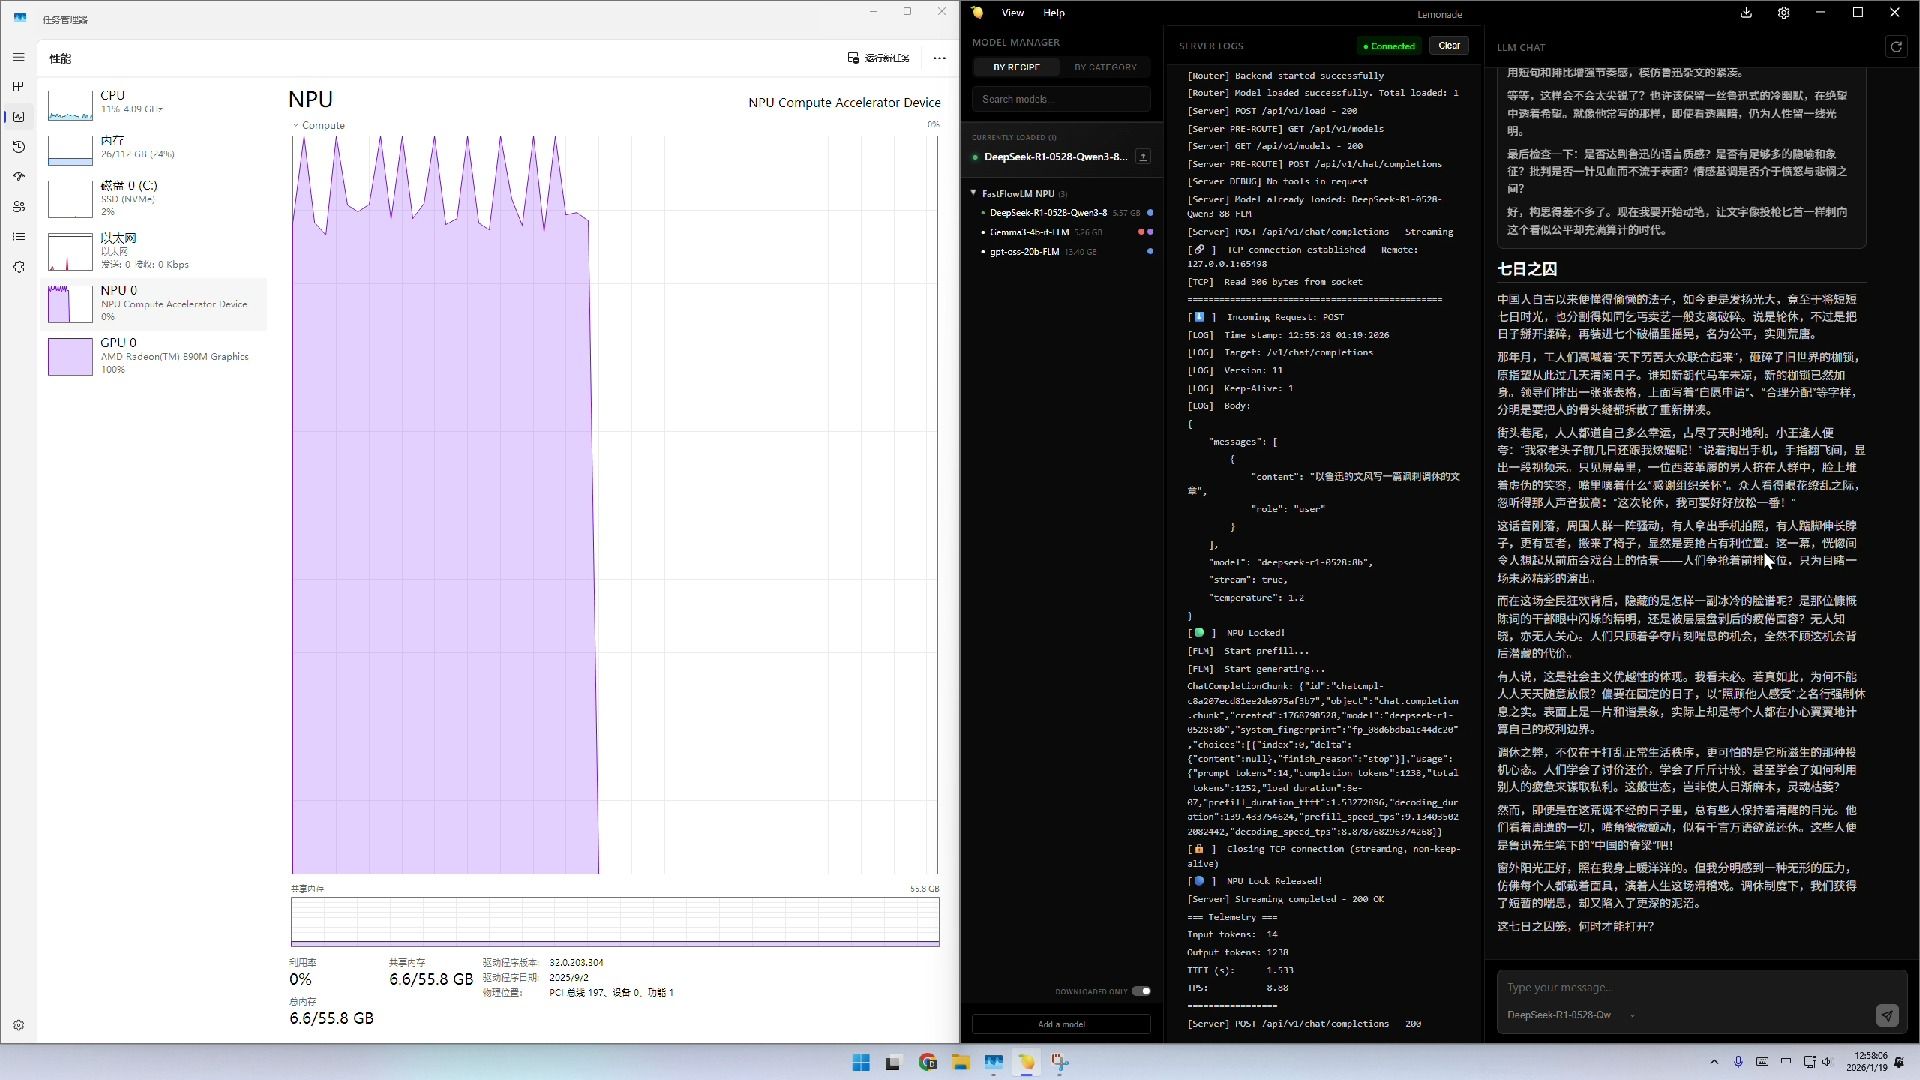
Task: Select the NPU 0 performance item
Action: pos(154,303)
